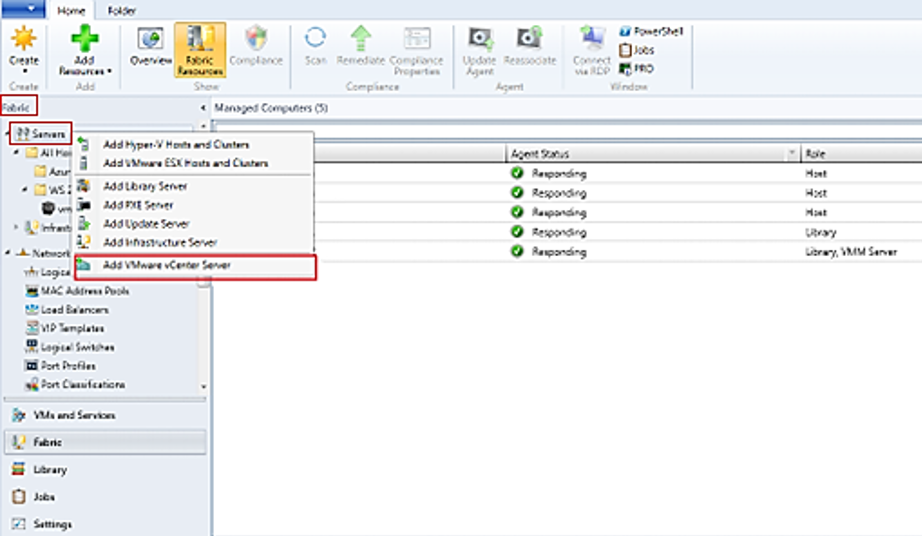Viewport: 922px width, 536px height.
Task: Collapse the Networking tree node arrow
Action: 9,253
